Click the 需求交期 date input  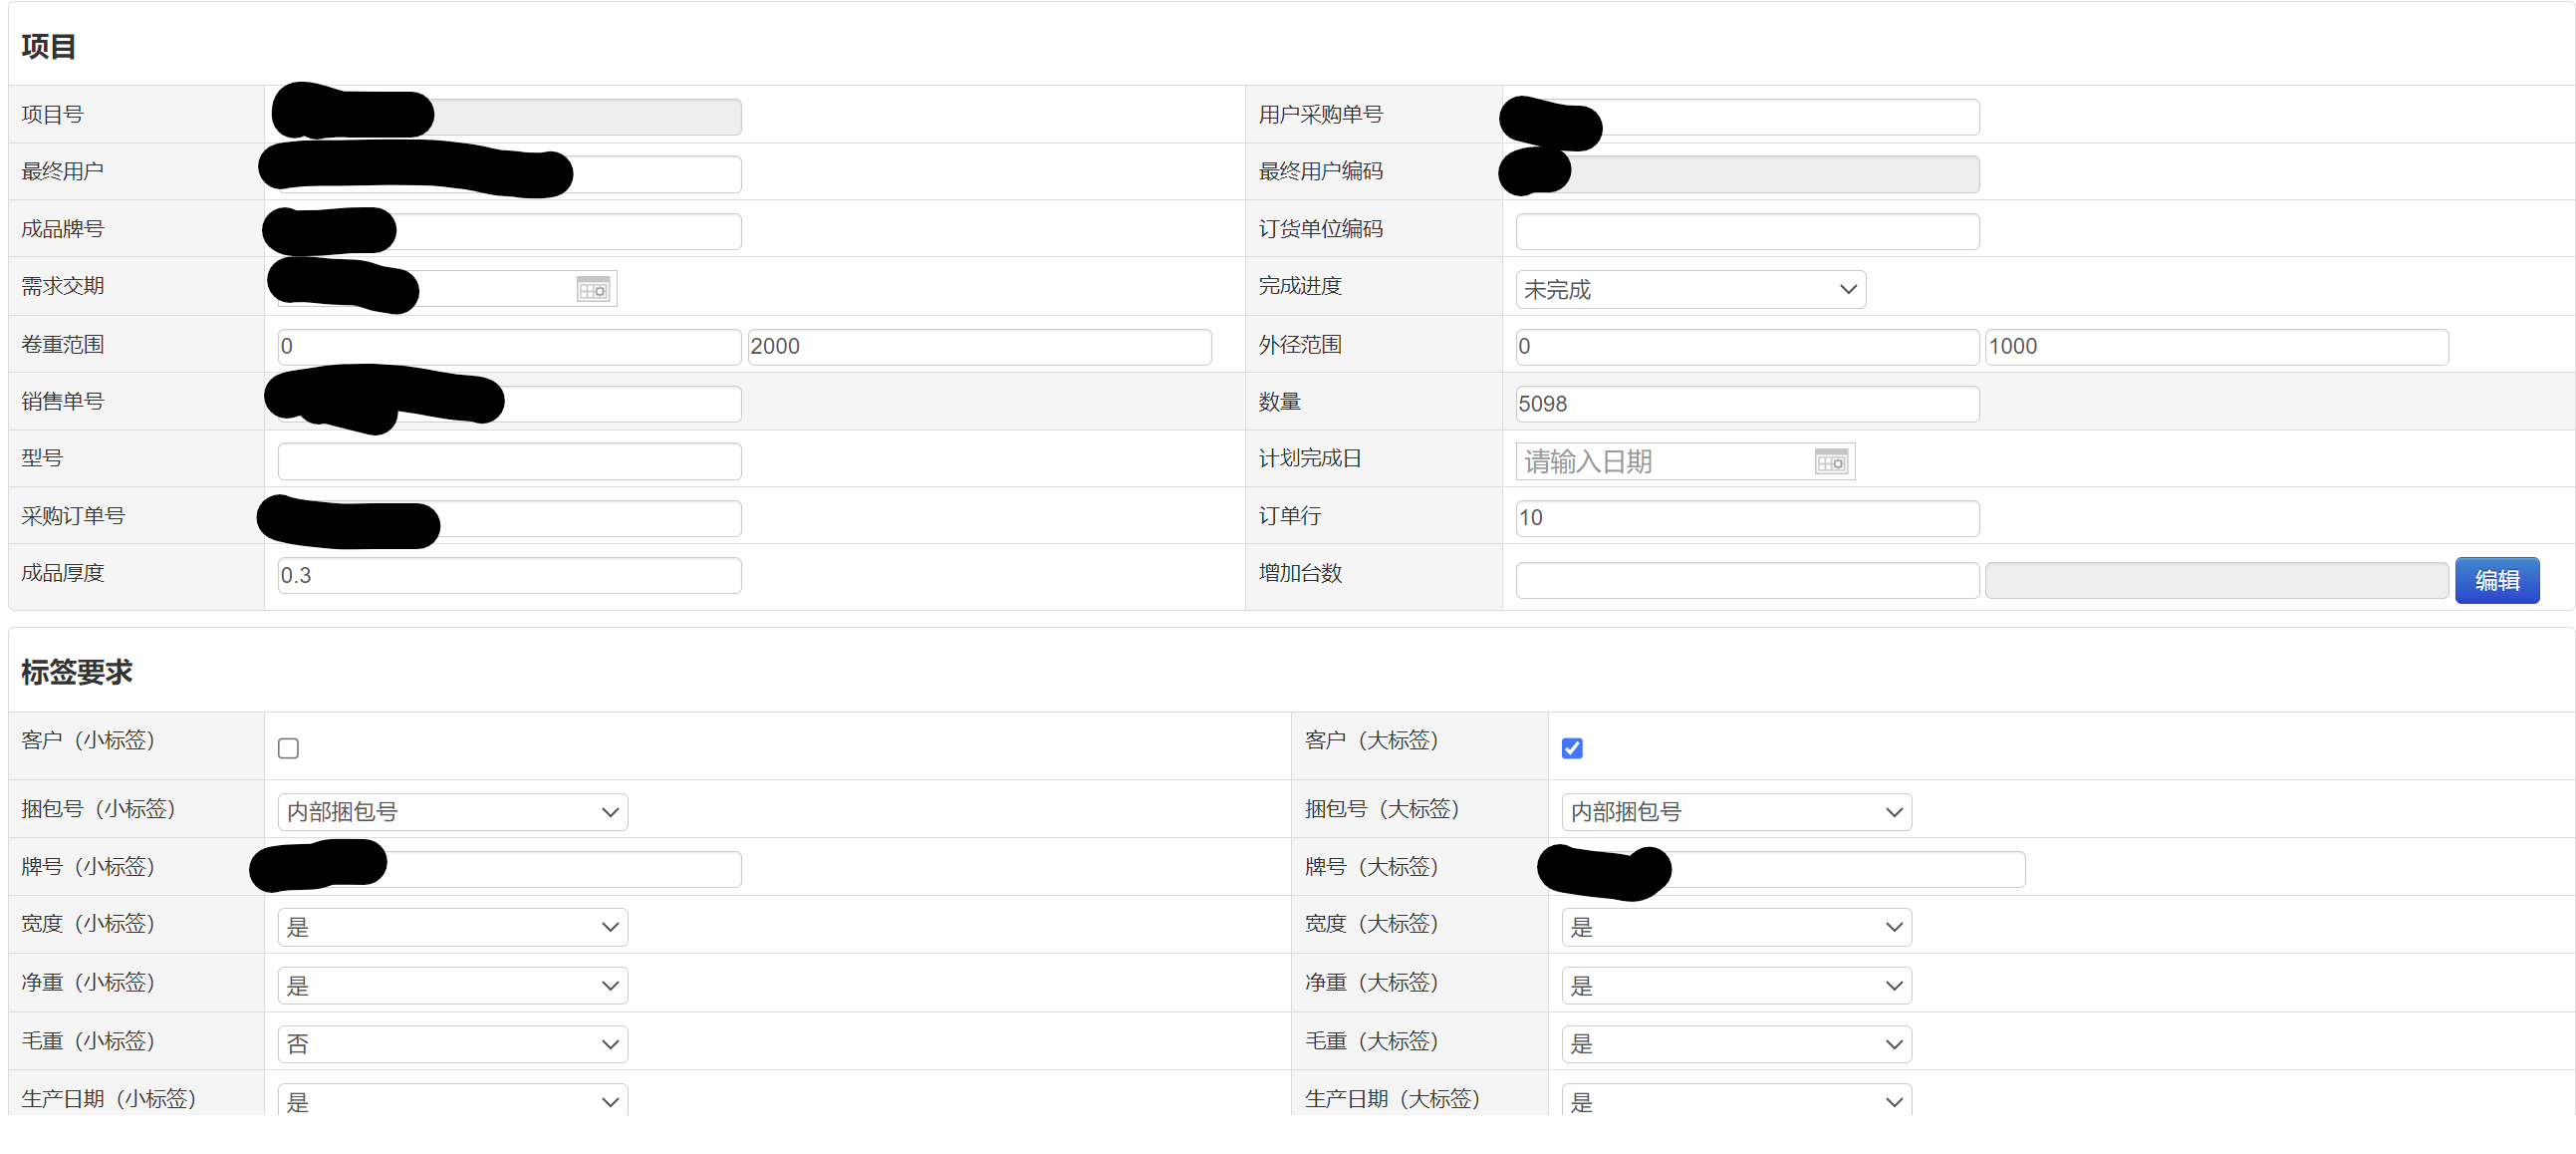coord(447,289)
